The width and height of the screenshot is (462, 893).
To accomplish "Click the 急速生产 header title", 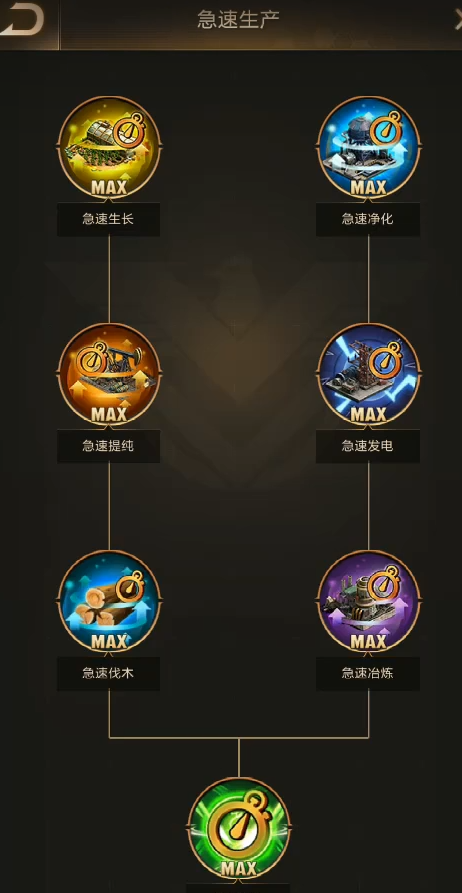I will pos(239,19).
